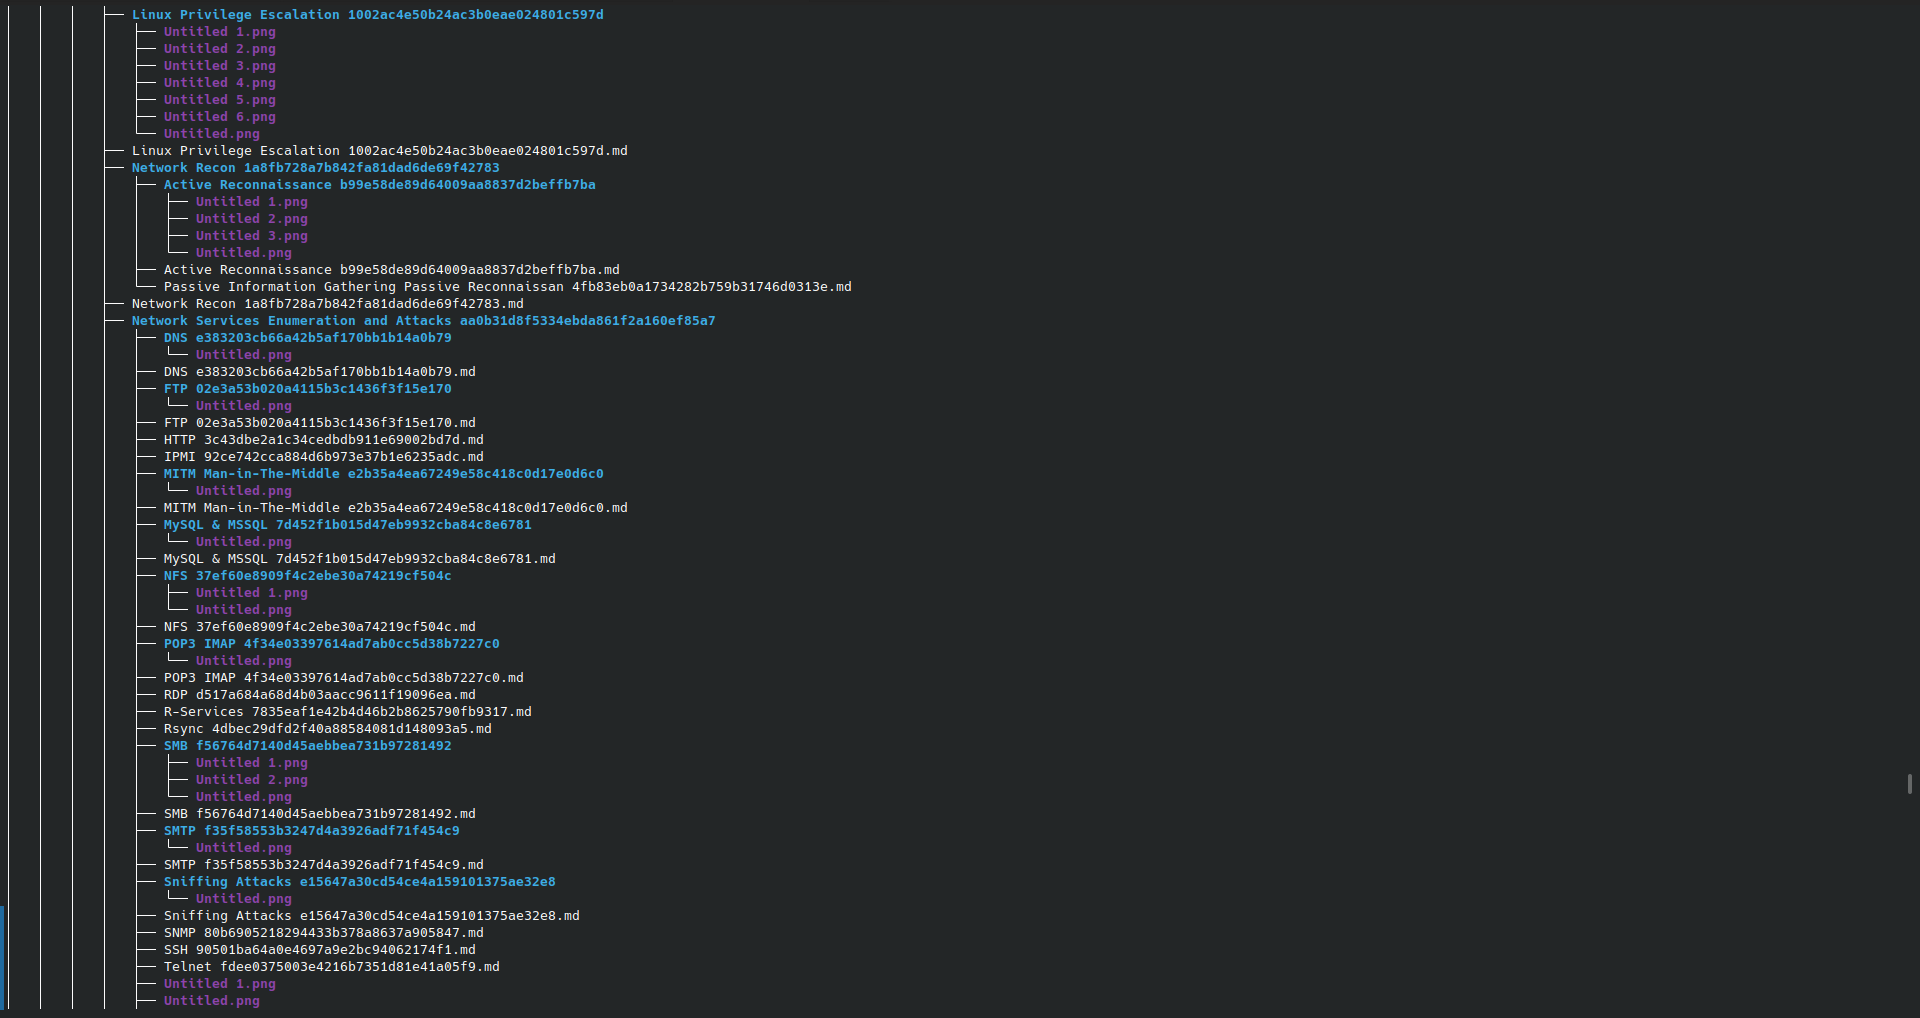Click Untitled 2.png under Active Reconnaissance
Screen dimensions: 1920x1018
coord(252,219)
